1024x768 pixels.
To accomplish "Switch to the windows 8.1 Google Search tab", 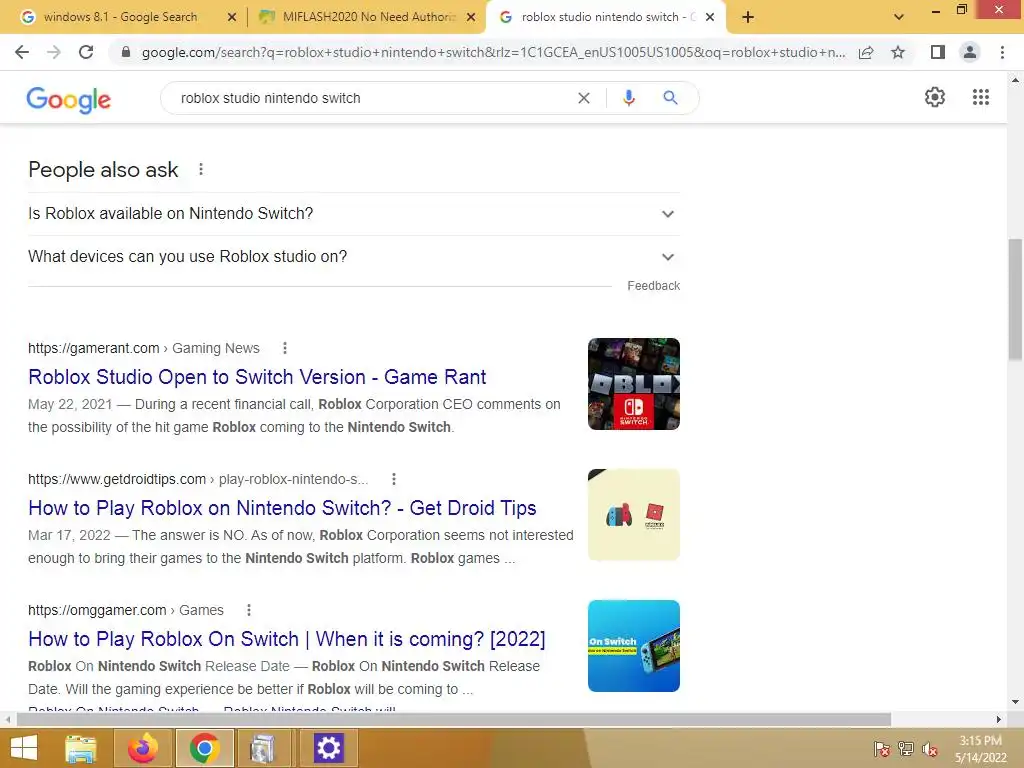I will point(121,17).
